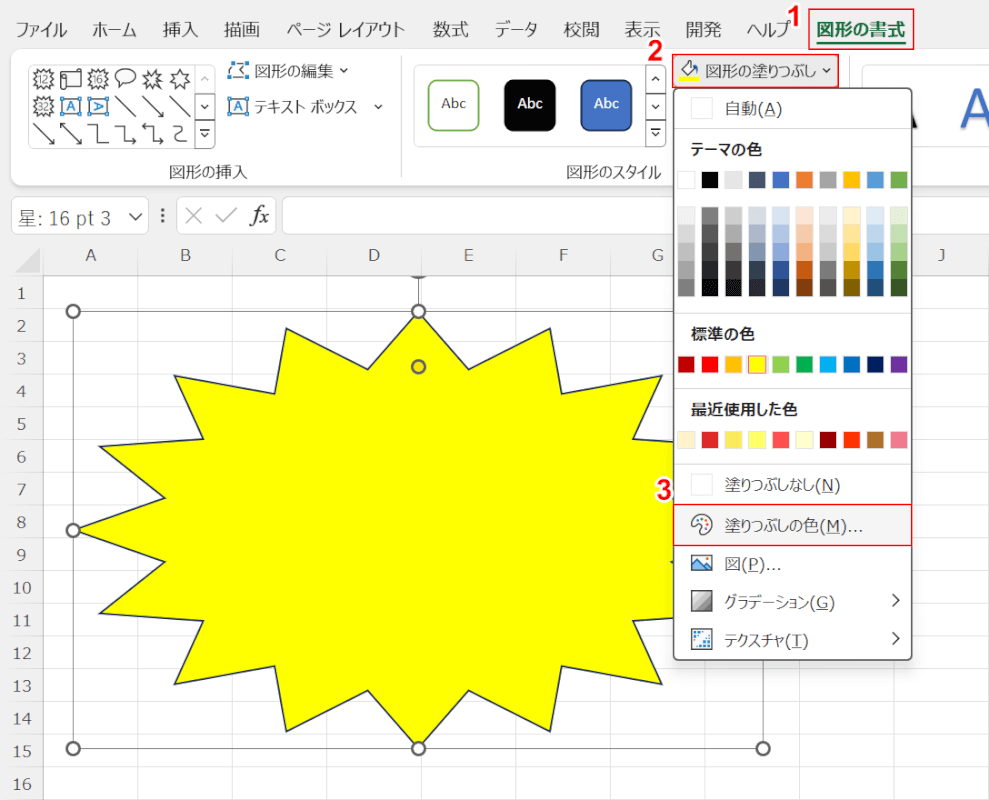Pick purple from the standard colors

click(x=899, y=365)
